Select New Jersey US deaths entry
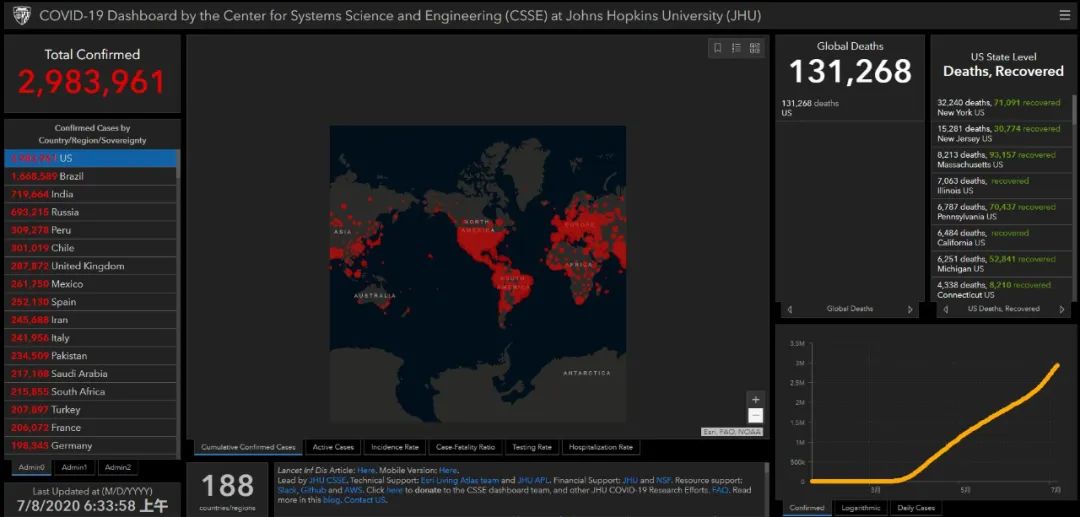Viewport: 1080px width, 517px height. click(x=1001, y=134)
